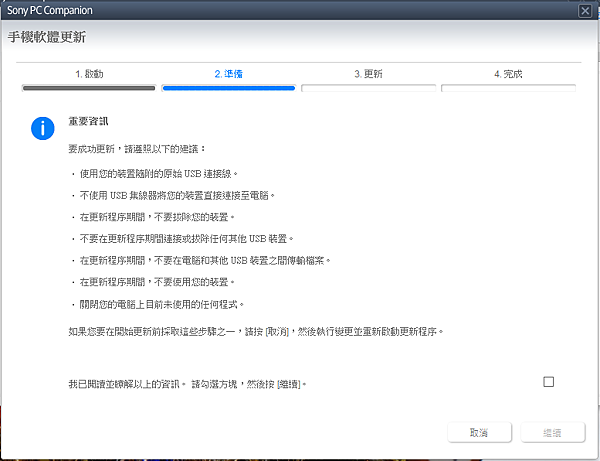Click paragraph beginning 如果您要在開始更新前

click(256, 331)
